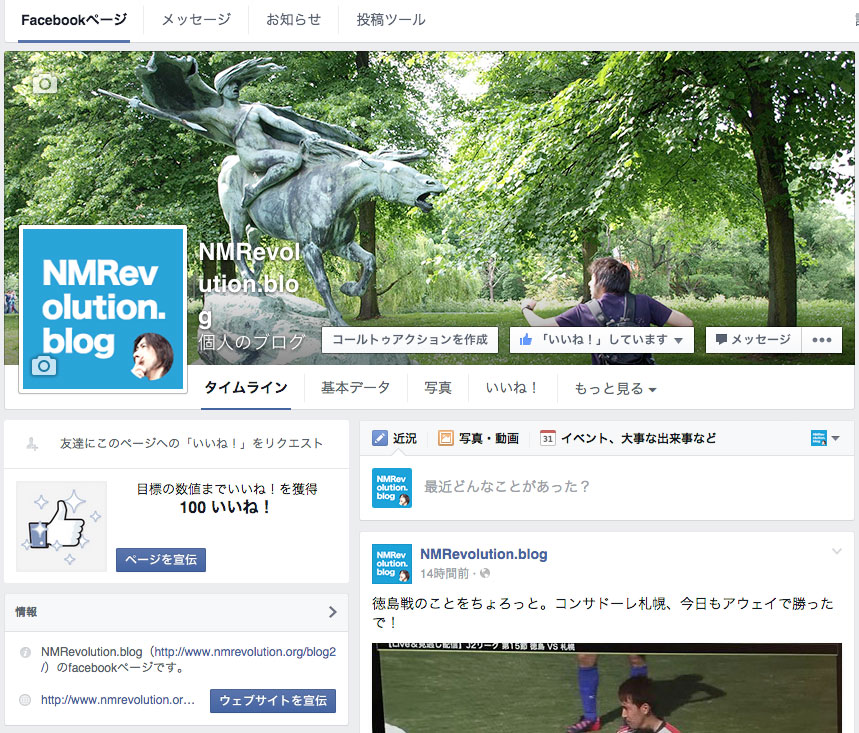The width and height of the screenshot is (859, 733).
Task: Click the profile picture camera icon
Action: pos(44,365)
